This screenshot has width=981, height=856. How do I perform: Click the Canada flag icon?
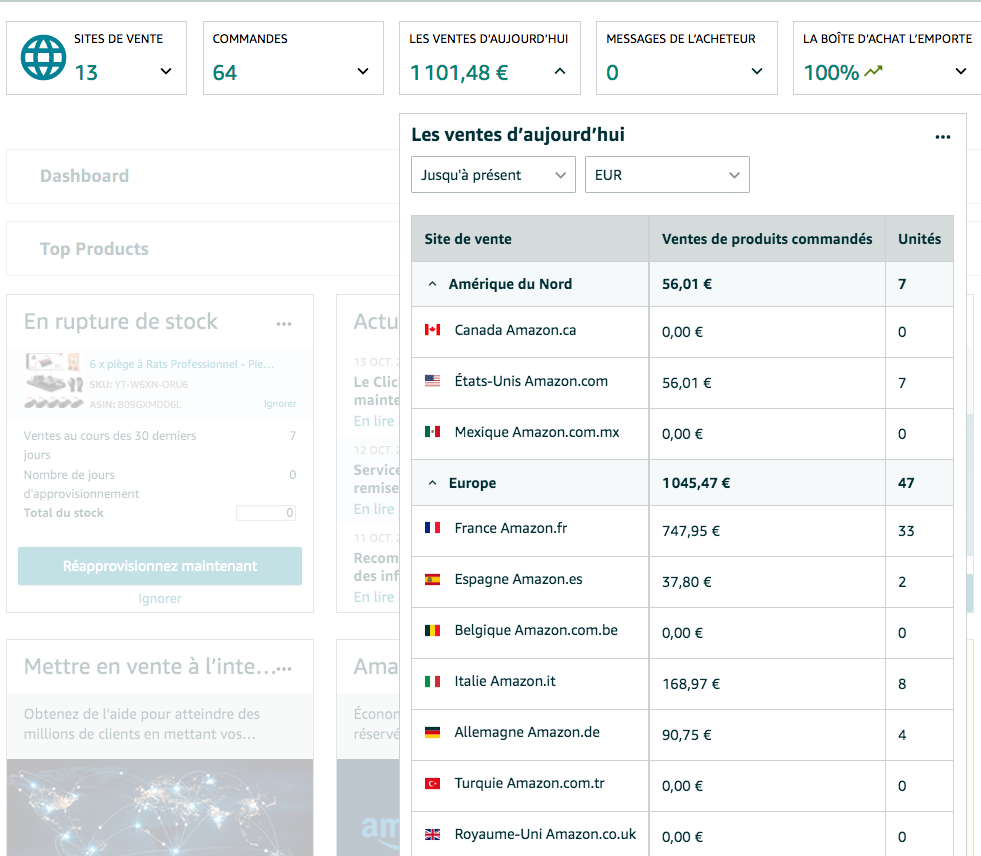(432, 330)
